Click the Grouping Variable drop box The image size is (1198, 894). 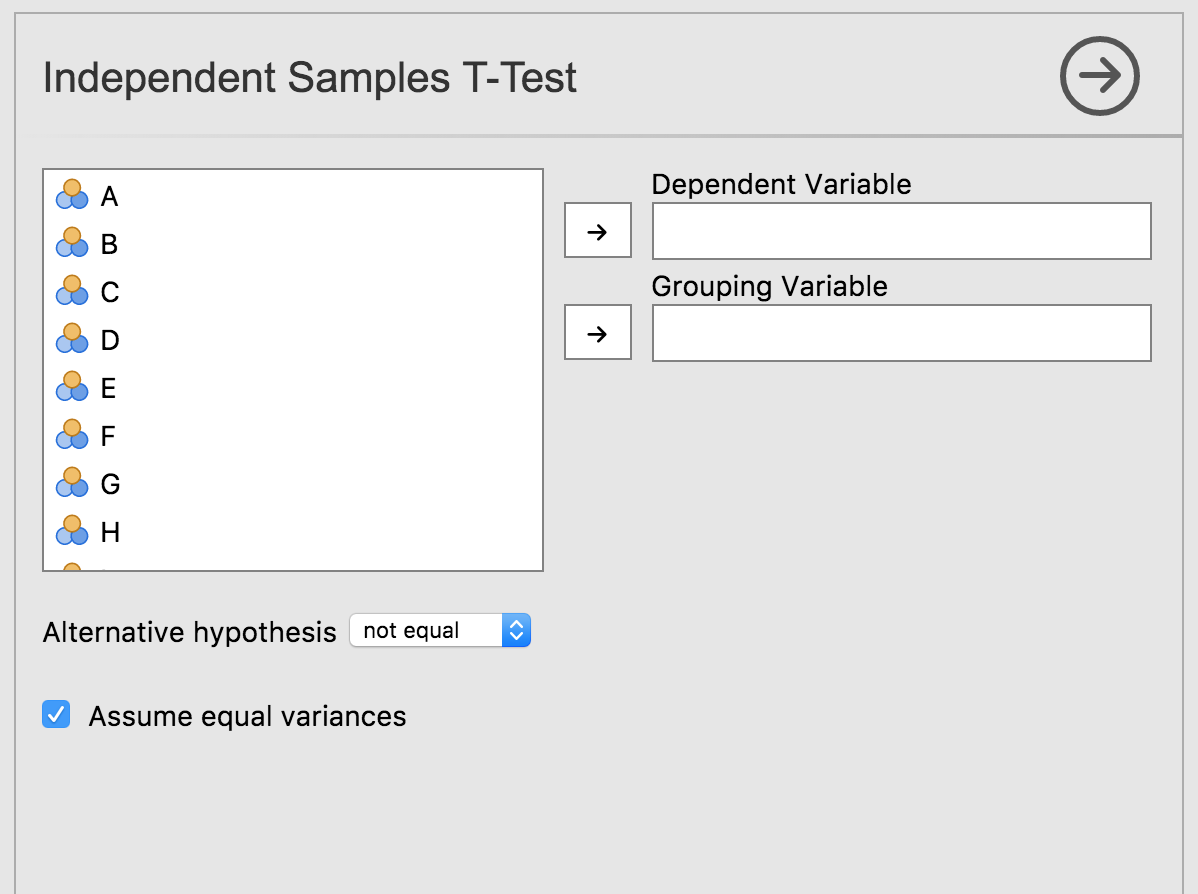901,333
